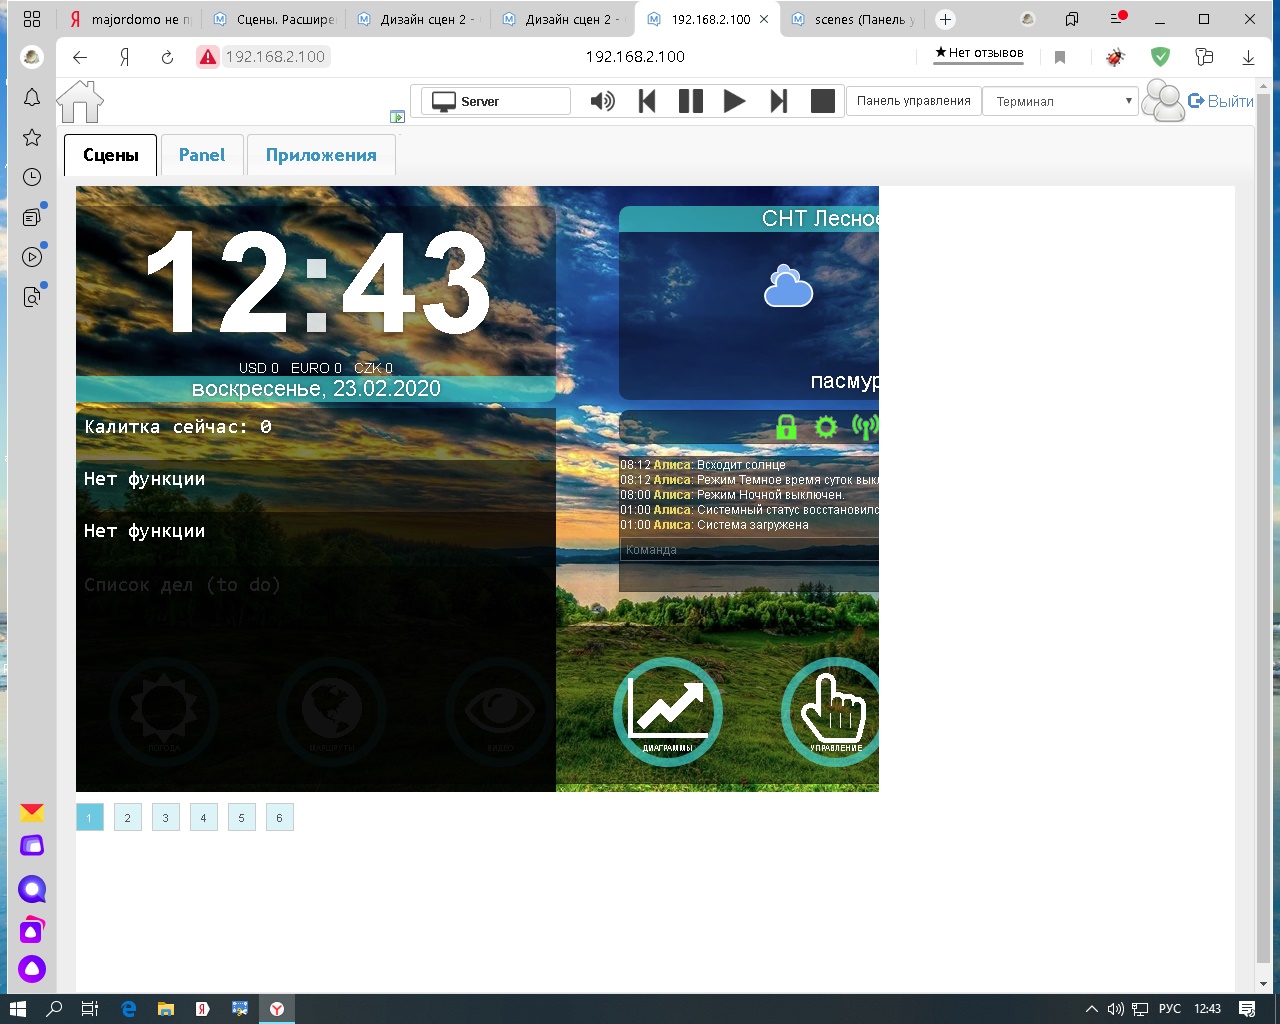
Task: Go to scene page 1
Action: pyautogui.click(x=89, y=818)
